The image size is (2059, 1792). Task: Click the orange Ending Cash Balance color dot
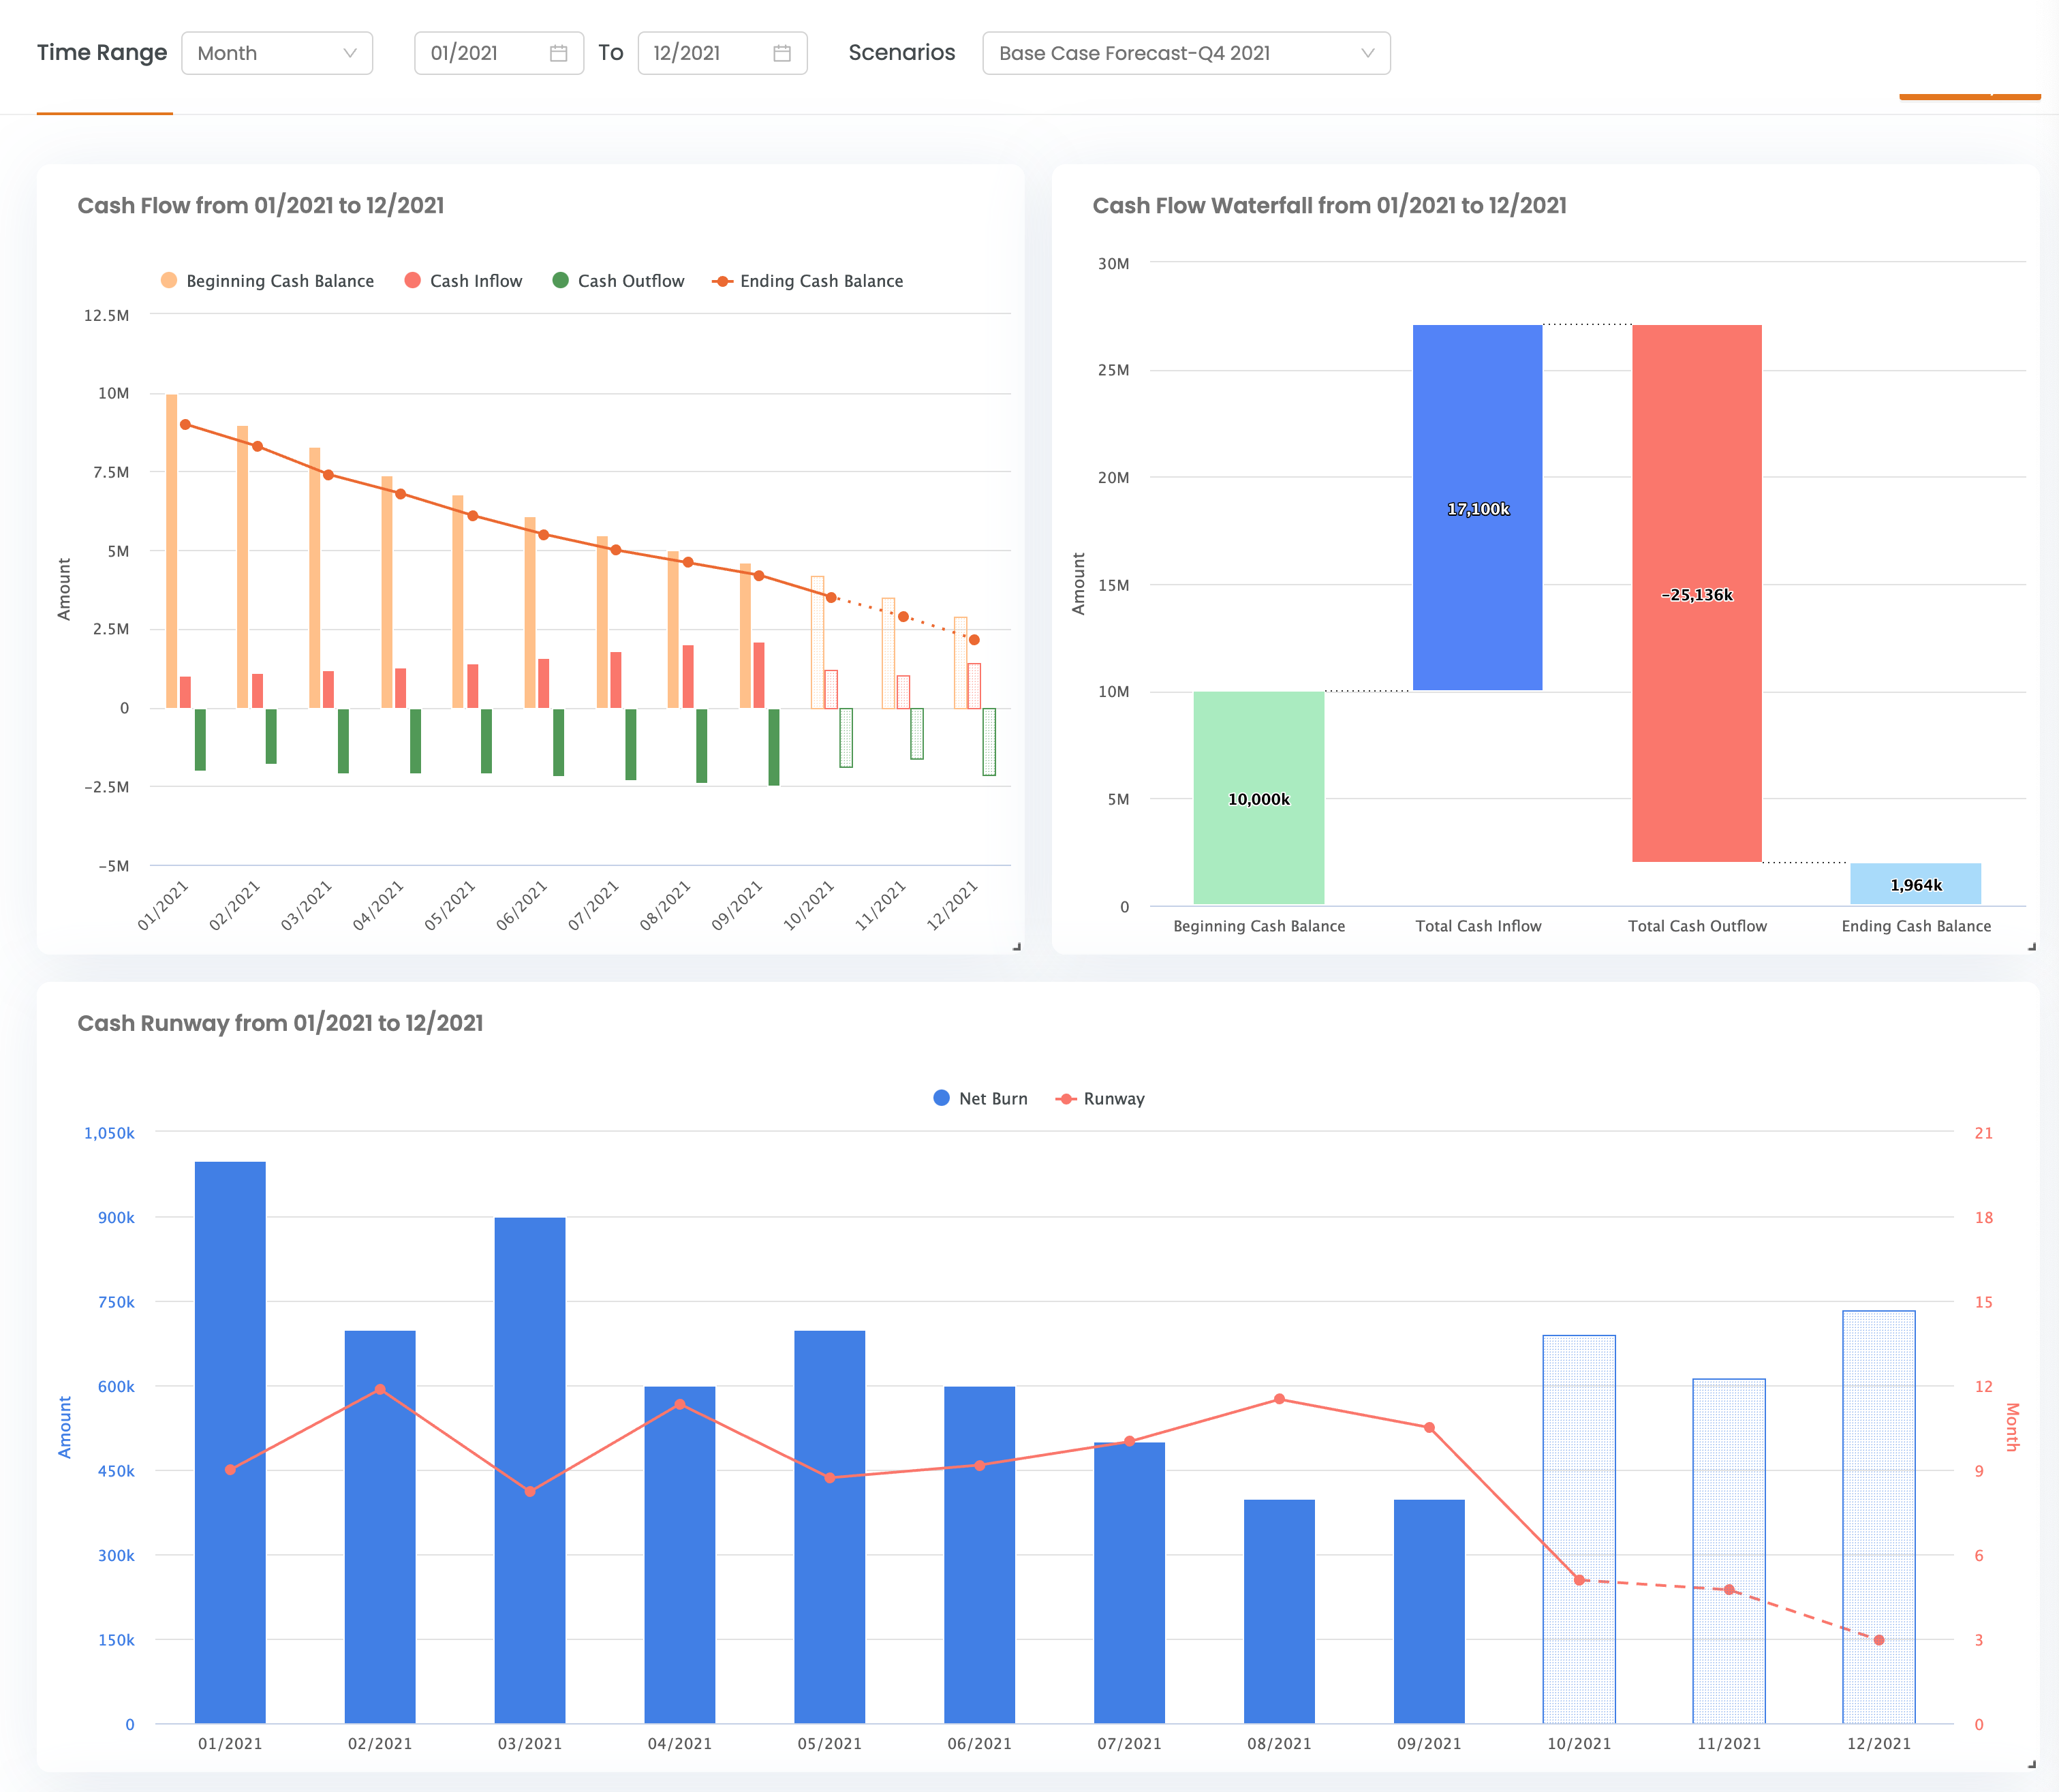coord(723,281)
